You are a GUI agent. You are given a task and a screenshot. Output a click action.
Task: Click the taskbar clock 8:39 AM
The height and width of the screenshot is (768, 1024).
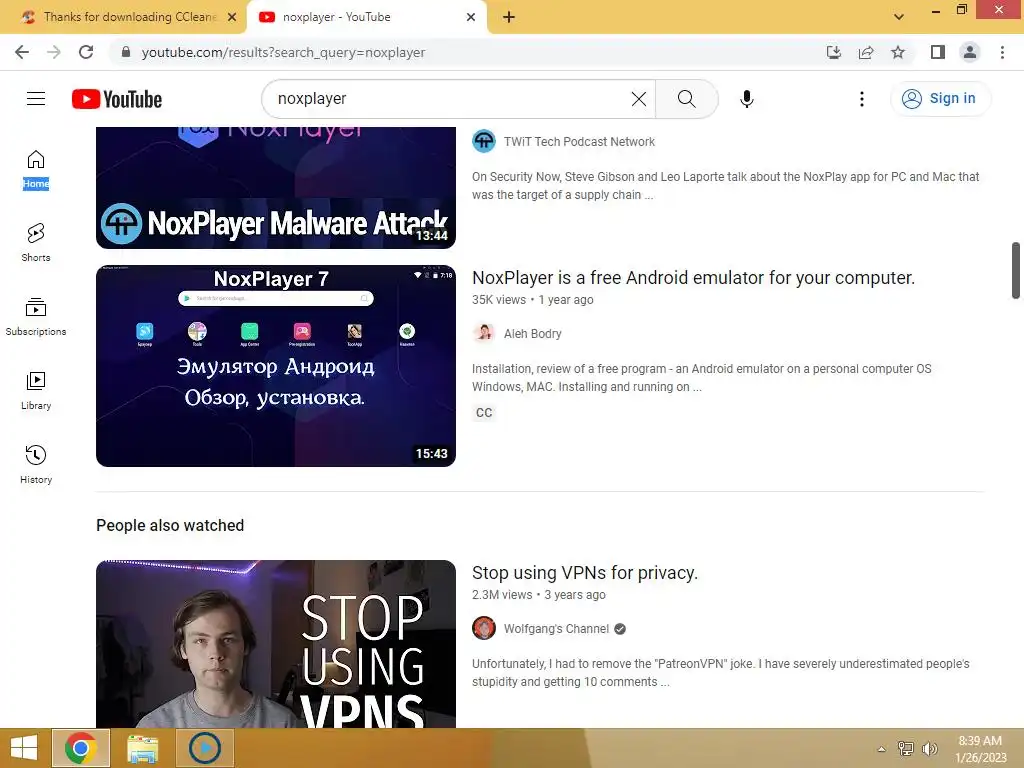pos(980,749)
